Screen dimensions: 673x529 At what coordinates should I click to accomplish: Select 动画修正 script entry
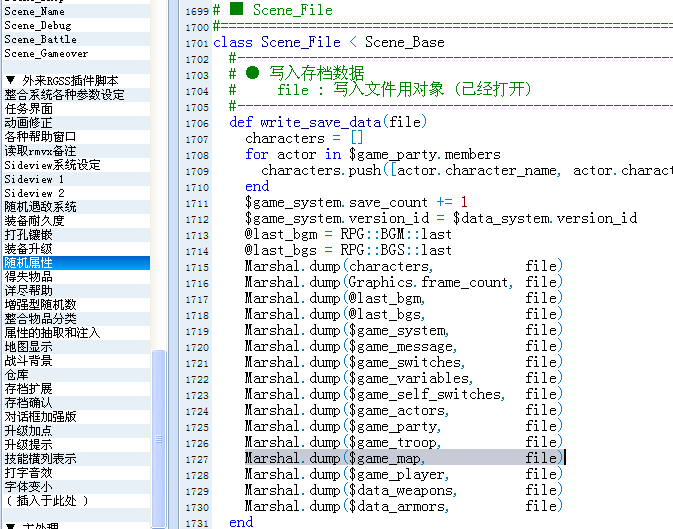tap(76, 123)
